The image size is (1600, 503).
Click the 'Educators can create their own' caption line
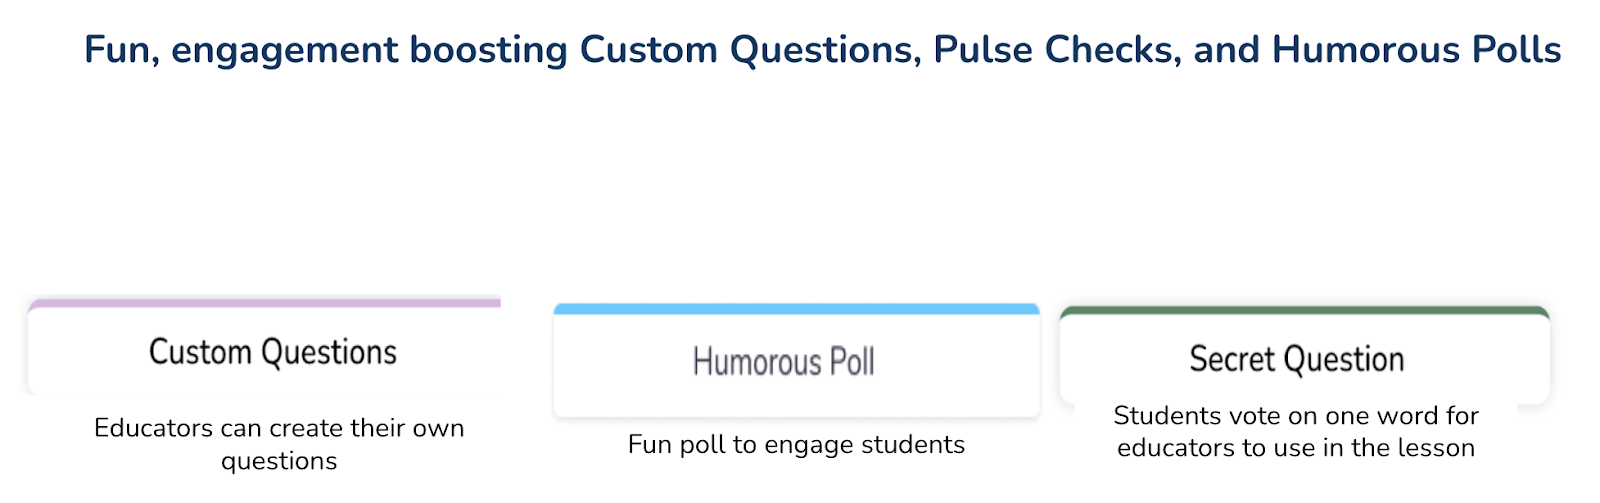tap(279, 428)
